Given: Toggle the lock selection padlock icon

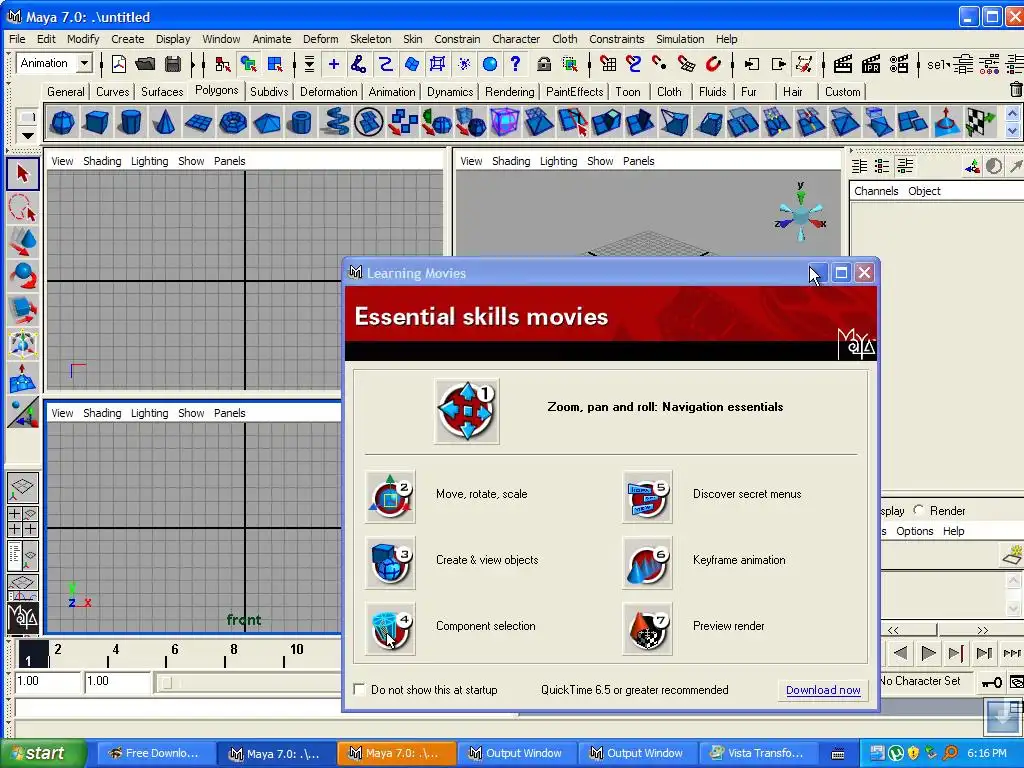Looking at the screenshot, I should tap(543, 64).
